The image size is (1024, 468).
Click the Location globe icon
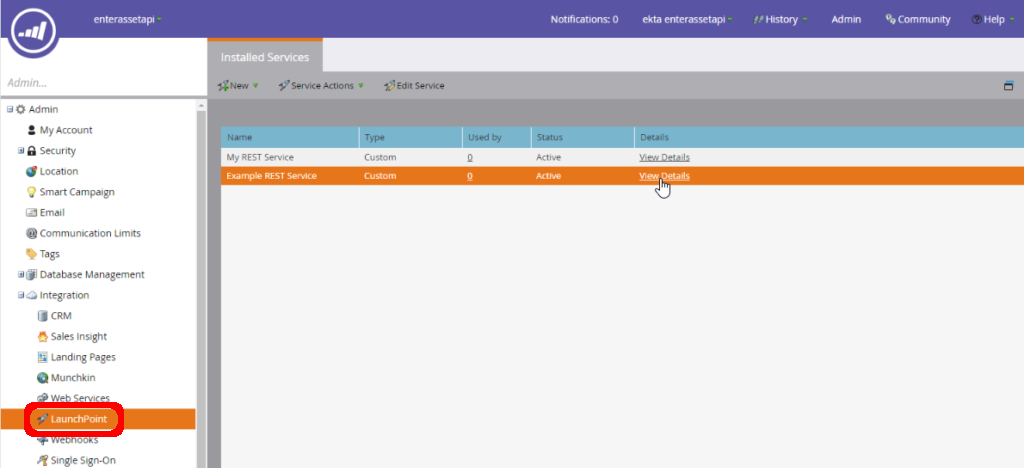click(x=31, y=171)
